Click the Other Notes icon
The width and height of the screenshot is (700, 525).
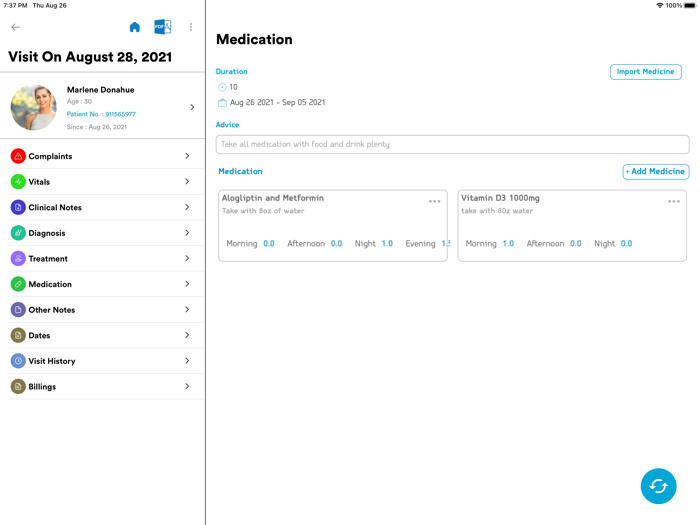(x=18, y=310)
